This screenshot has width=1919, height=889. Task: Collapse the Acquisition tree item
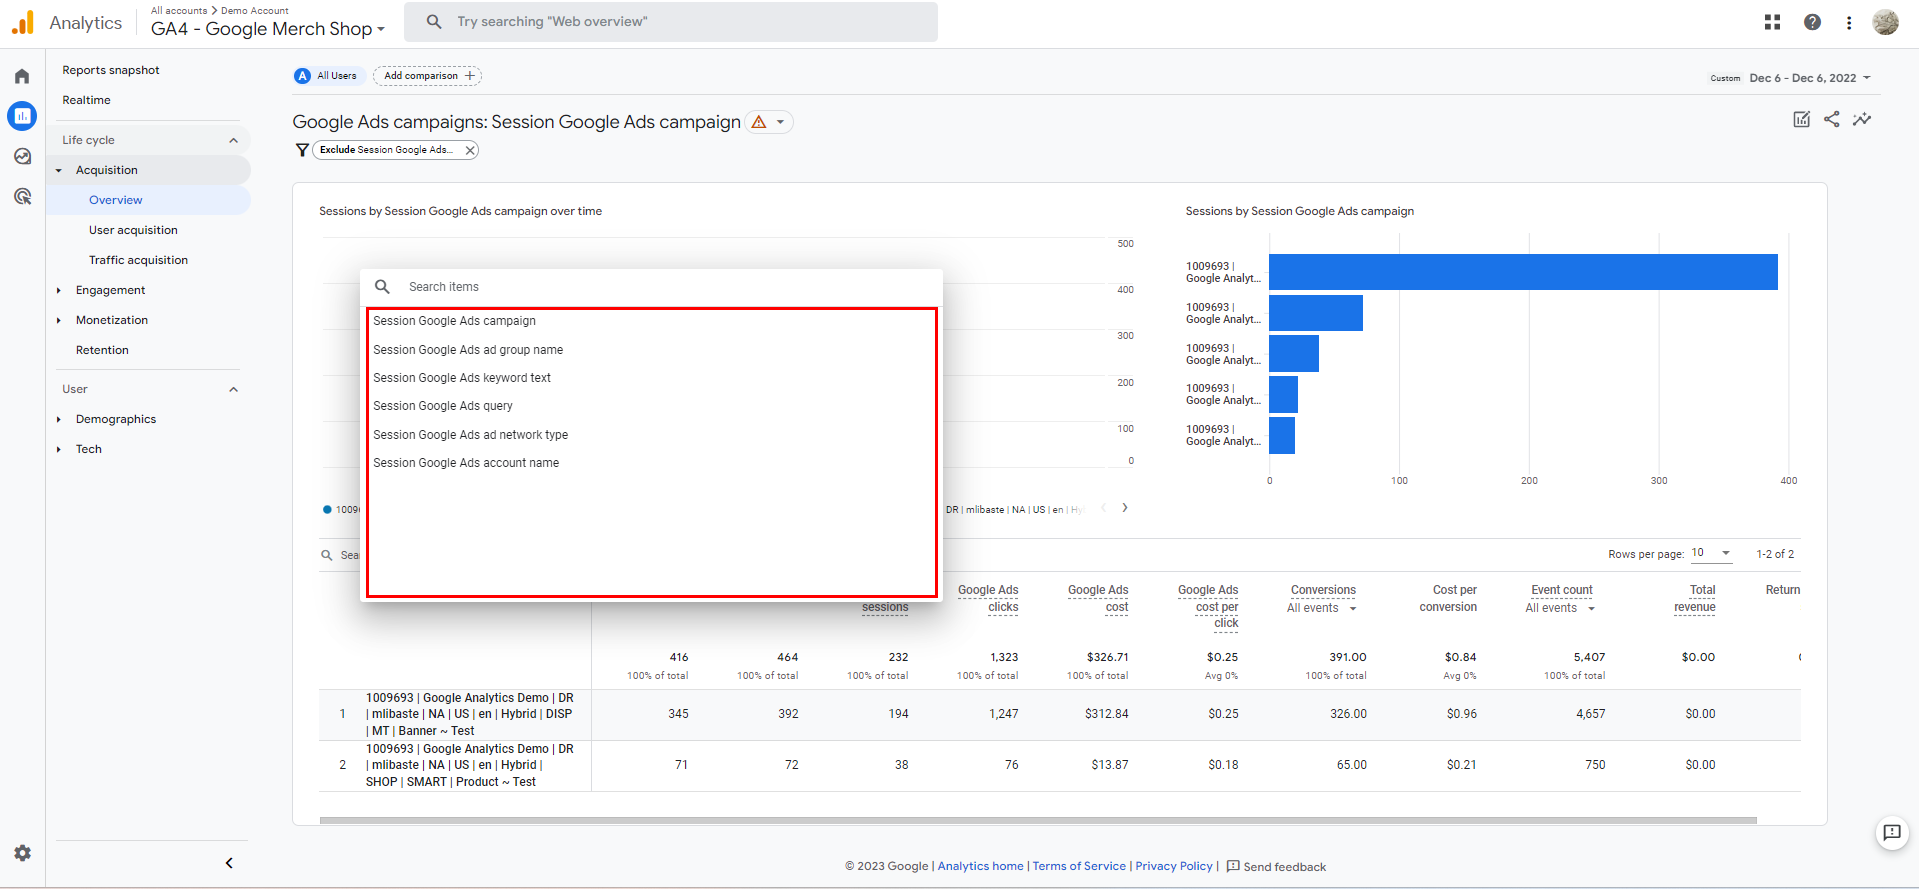pos(59,170)
